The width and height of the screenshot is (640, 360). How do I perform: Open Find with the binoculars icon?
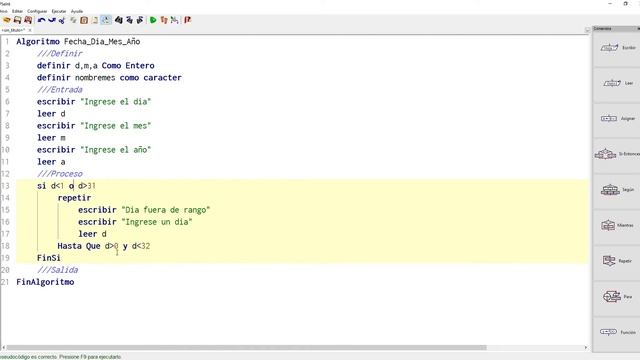click(118, 20)
